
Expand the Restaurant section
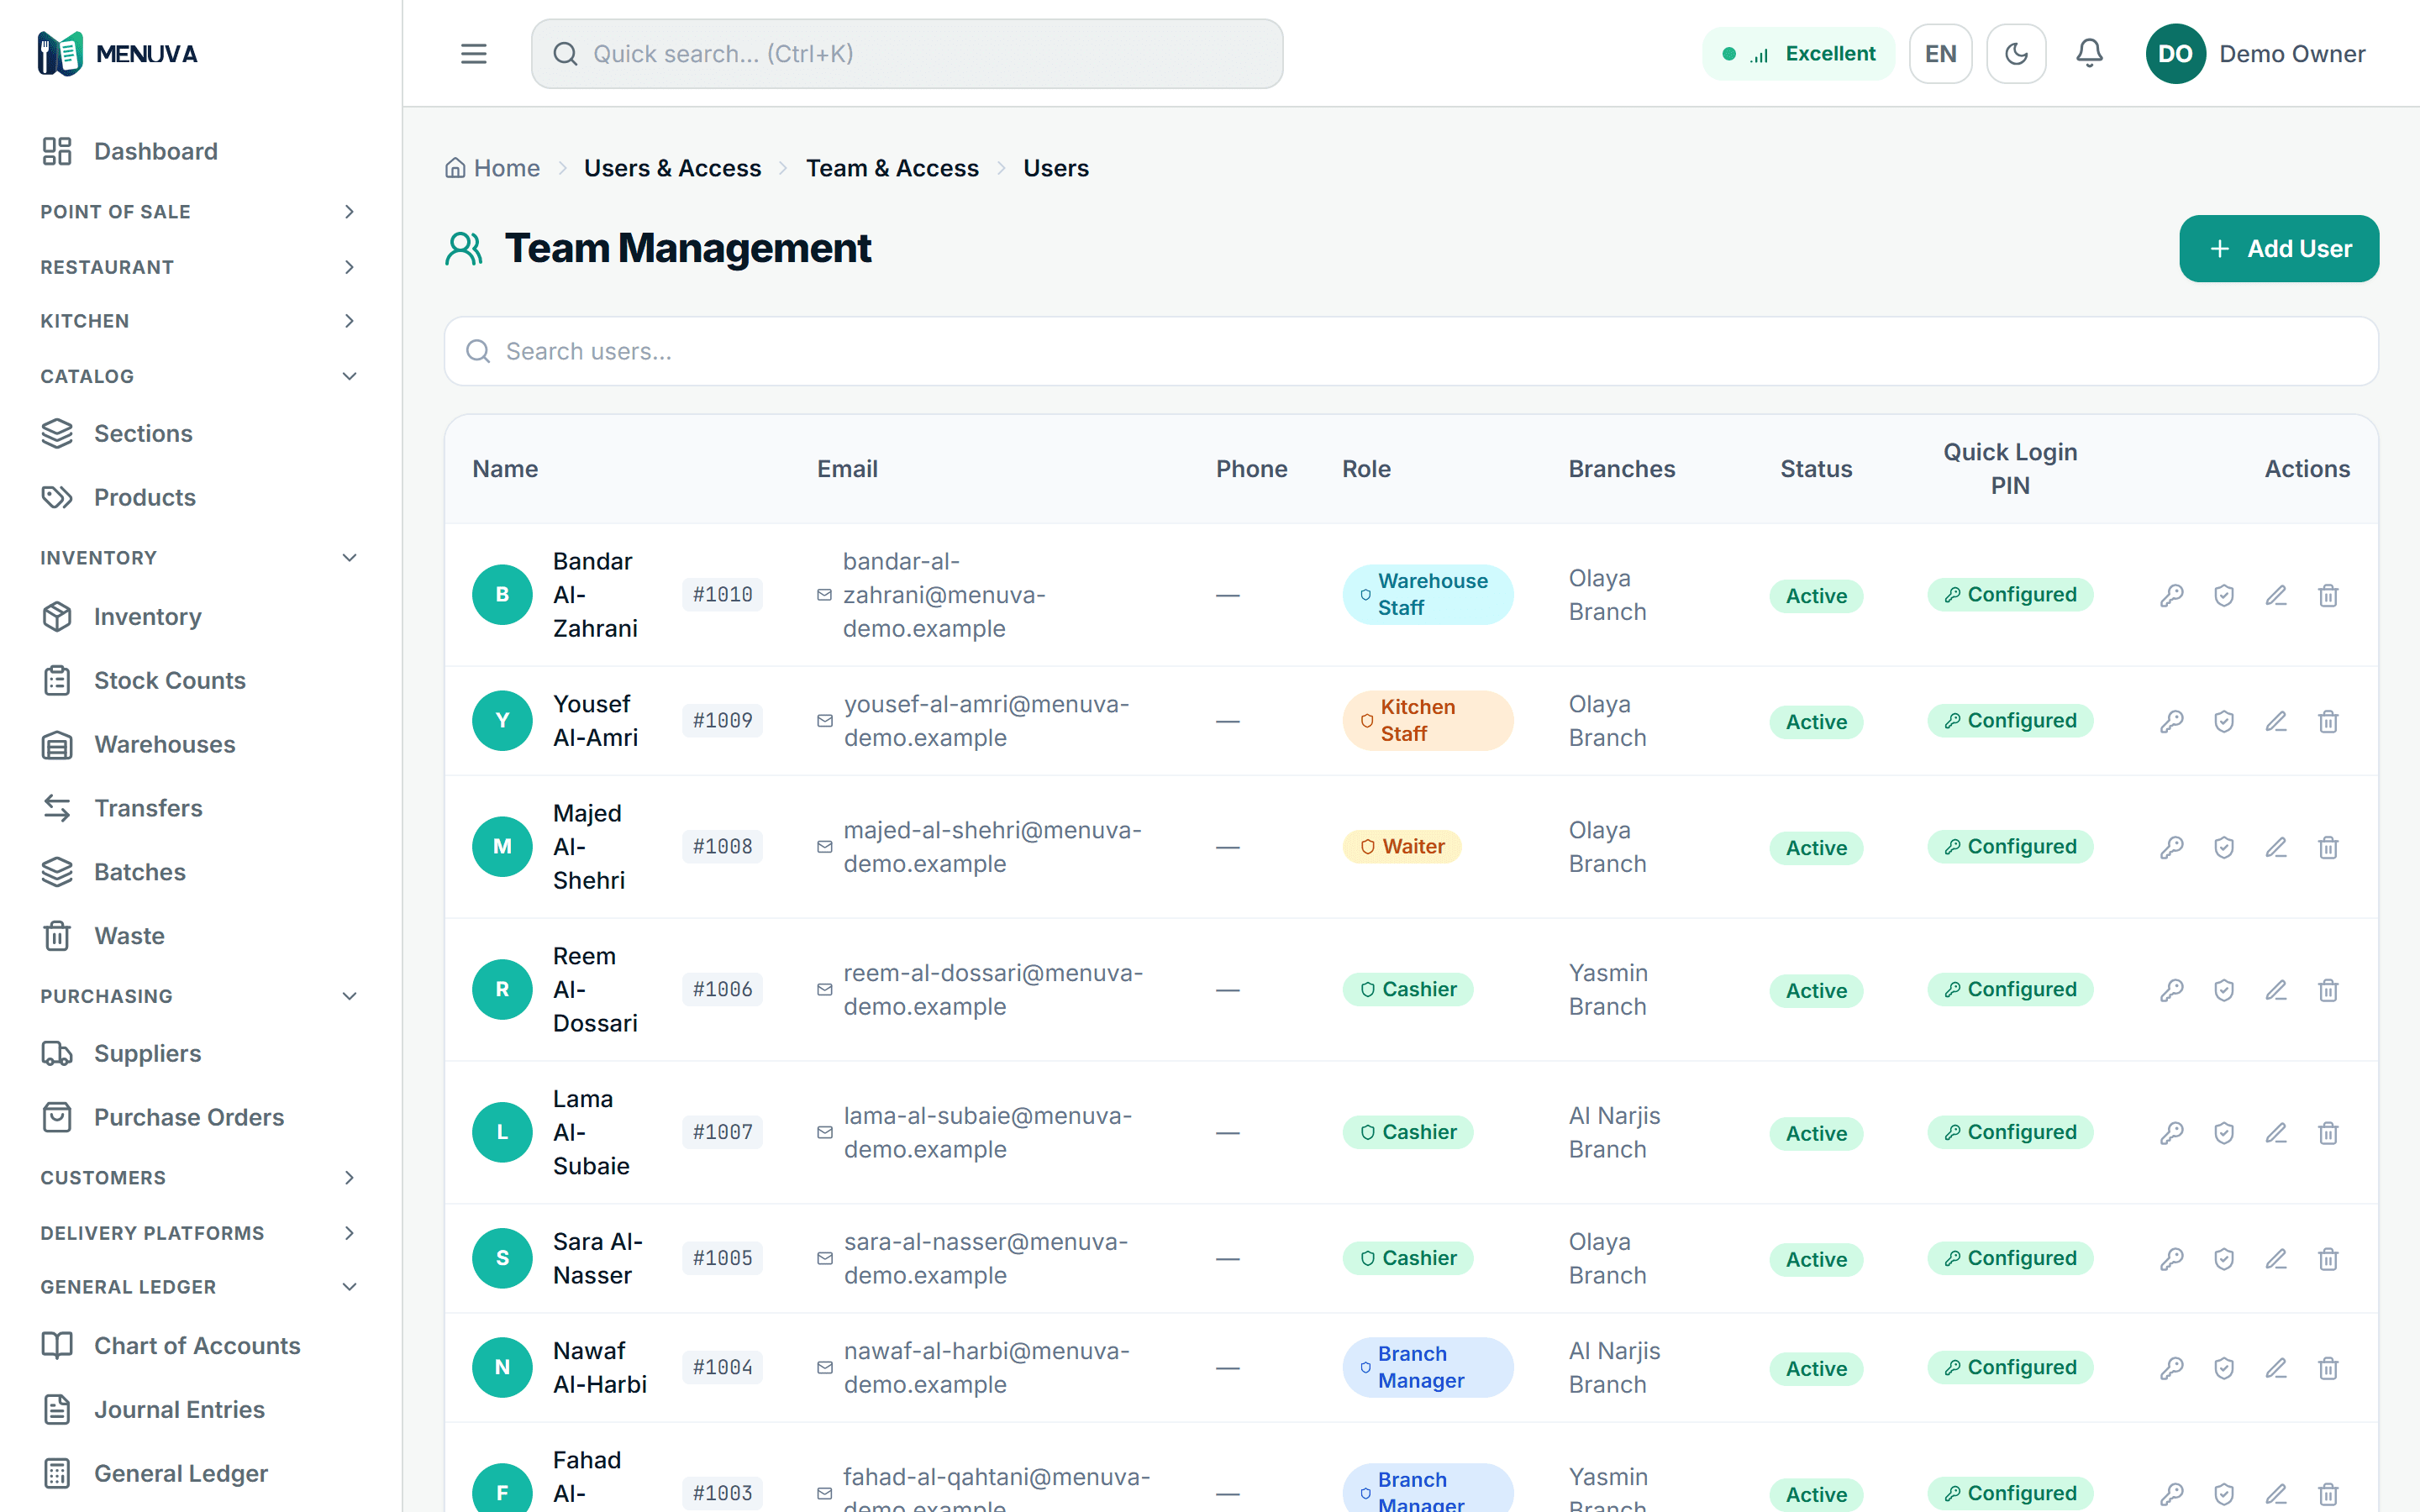point(200,267)
